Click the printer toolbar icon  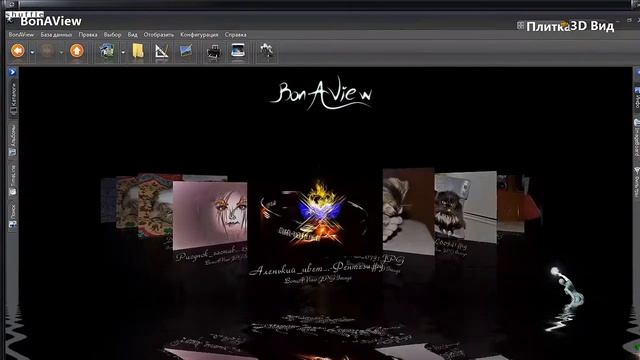pos(214,52)
